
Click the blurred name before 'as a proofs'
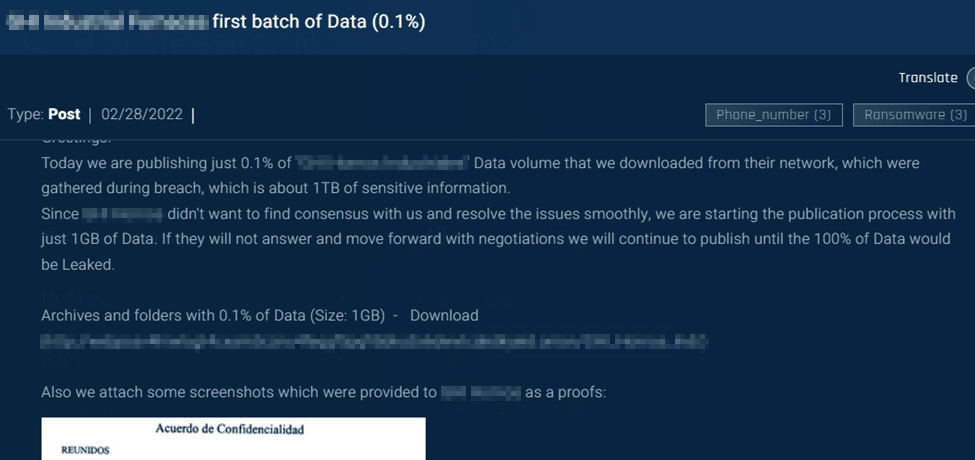click(480, 392)
